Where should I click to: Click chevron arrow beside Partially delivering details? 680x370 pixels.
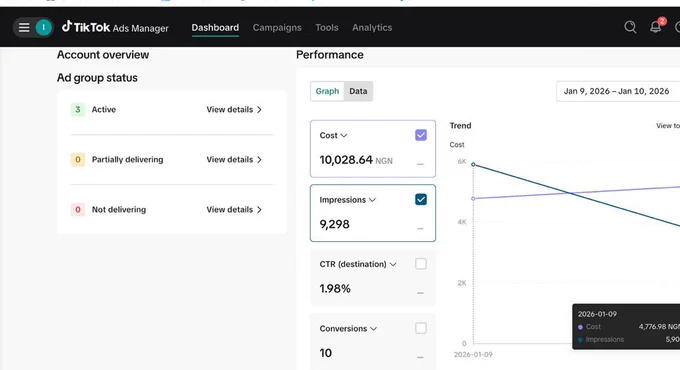(259, 160)
